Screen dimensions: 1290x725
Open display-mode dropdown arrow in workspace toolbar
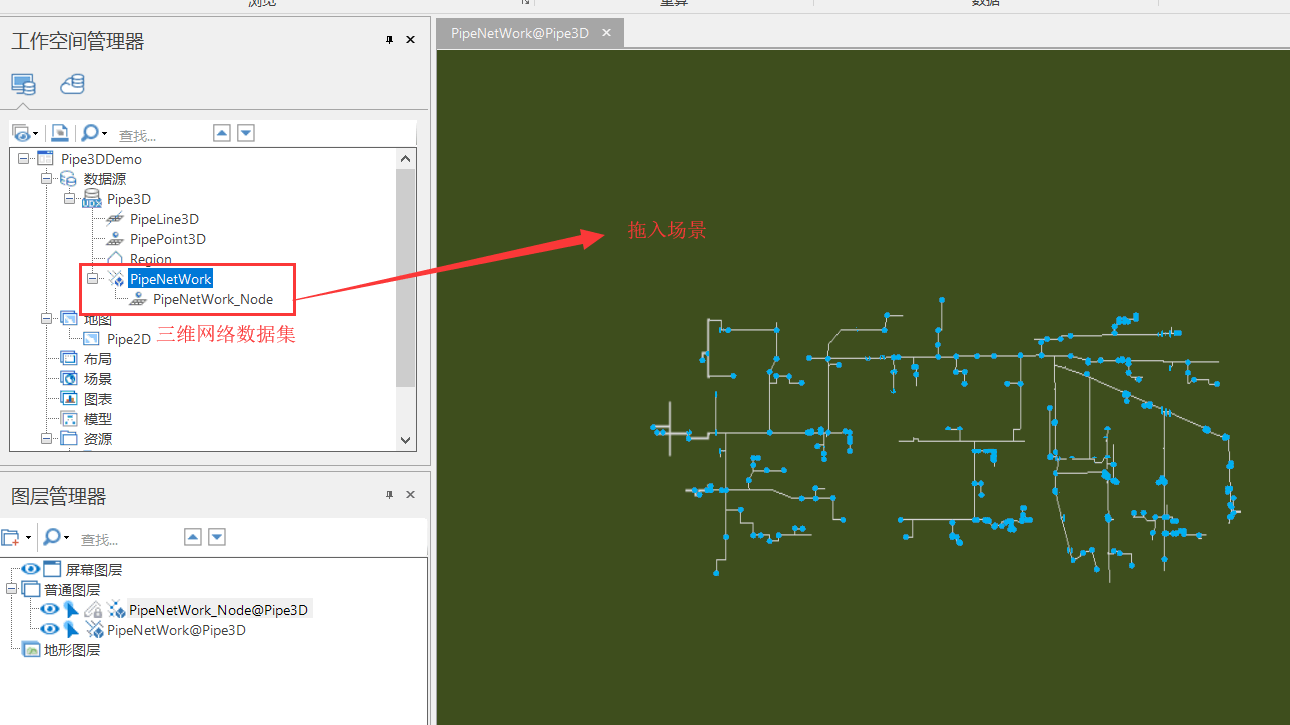pyautogui.click(x=36, y=133)
